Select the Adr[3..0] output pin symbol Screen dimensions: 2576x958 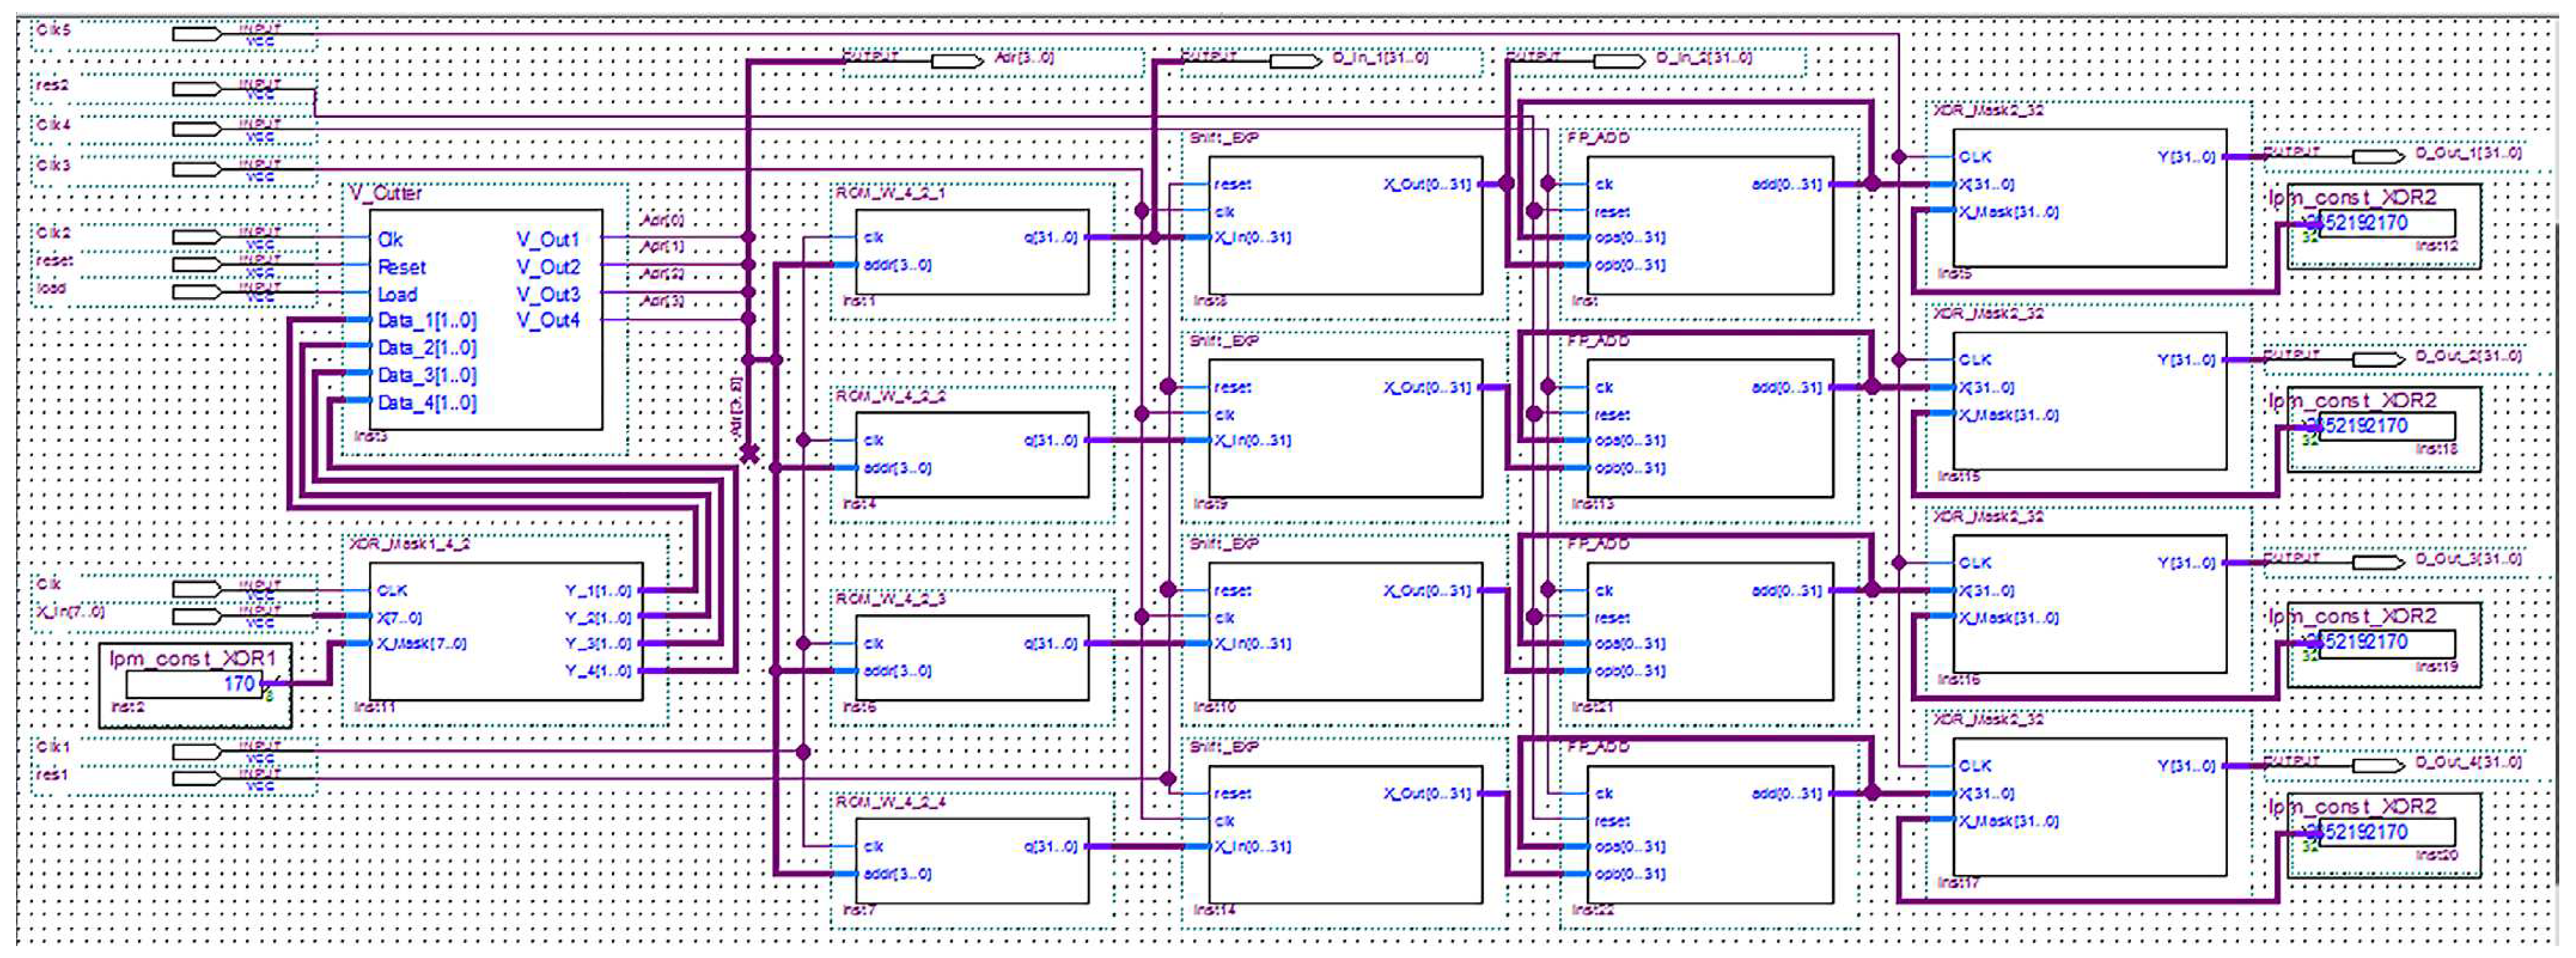pyautogui.click(x=957, y=62)
